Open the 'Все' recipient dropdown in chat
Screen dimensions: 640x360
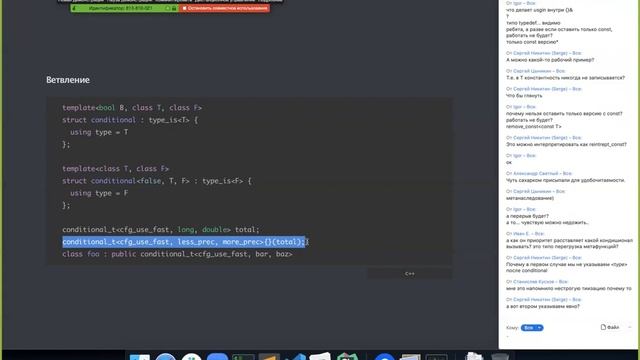click(532, 328)
